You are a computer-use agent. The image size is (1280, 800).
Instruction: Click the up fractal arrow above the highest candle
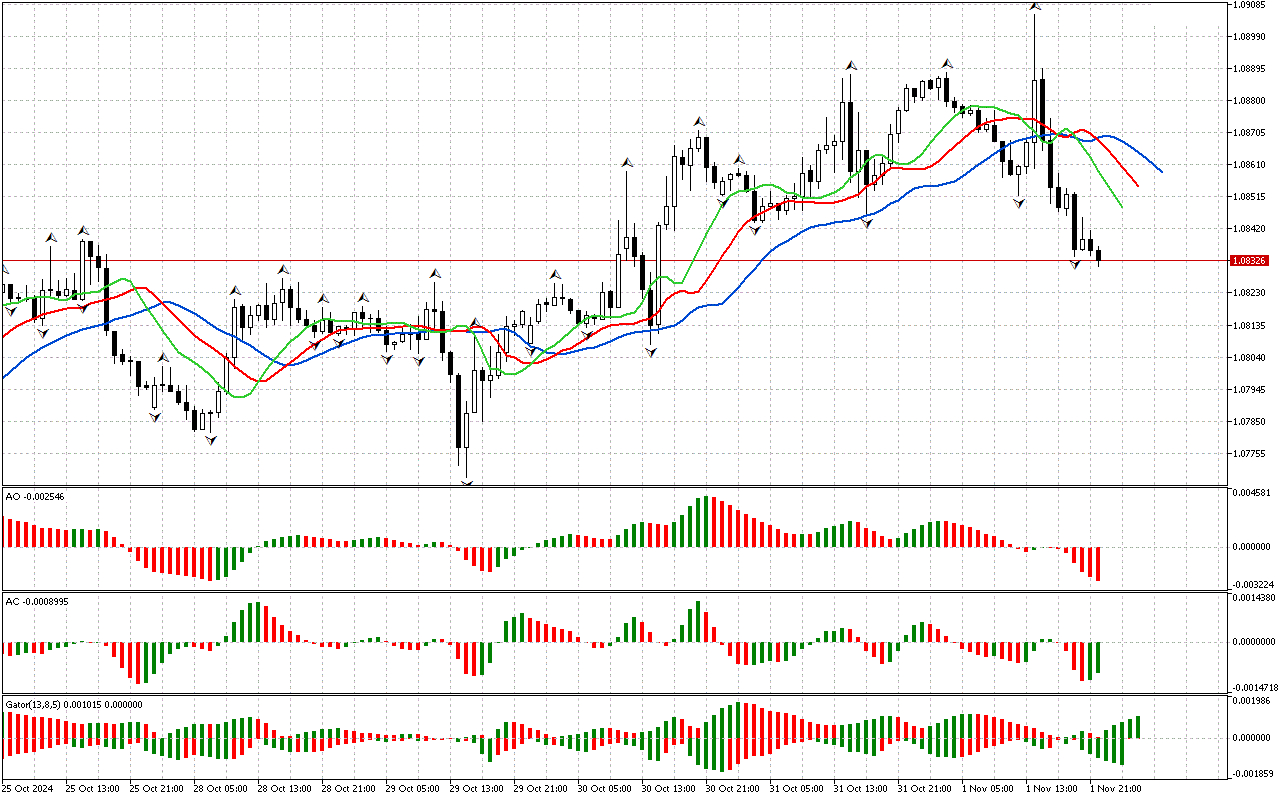coord(1034,6)
